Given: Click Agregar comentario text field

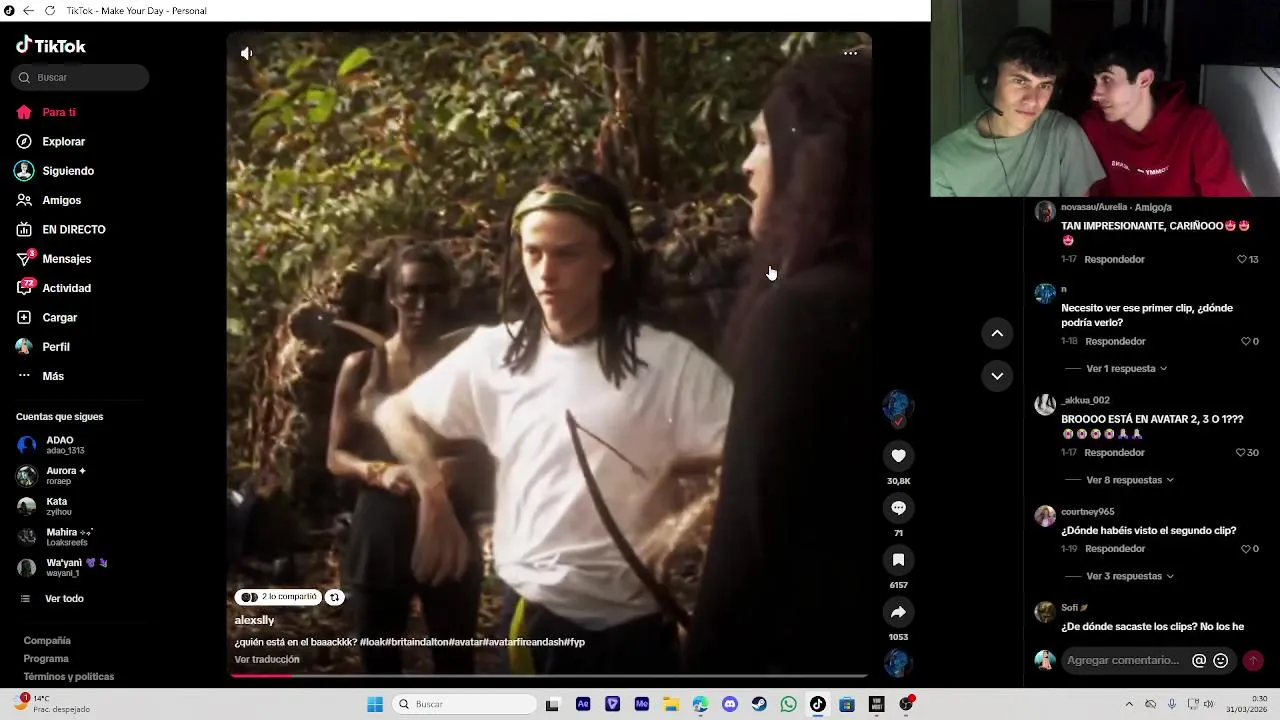Looking at the screenshot, I should point(1124,660).
